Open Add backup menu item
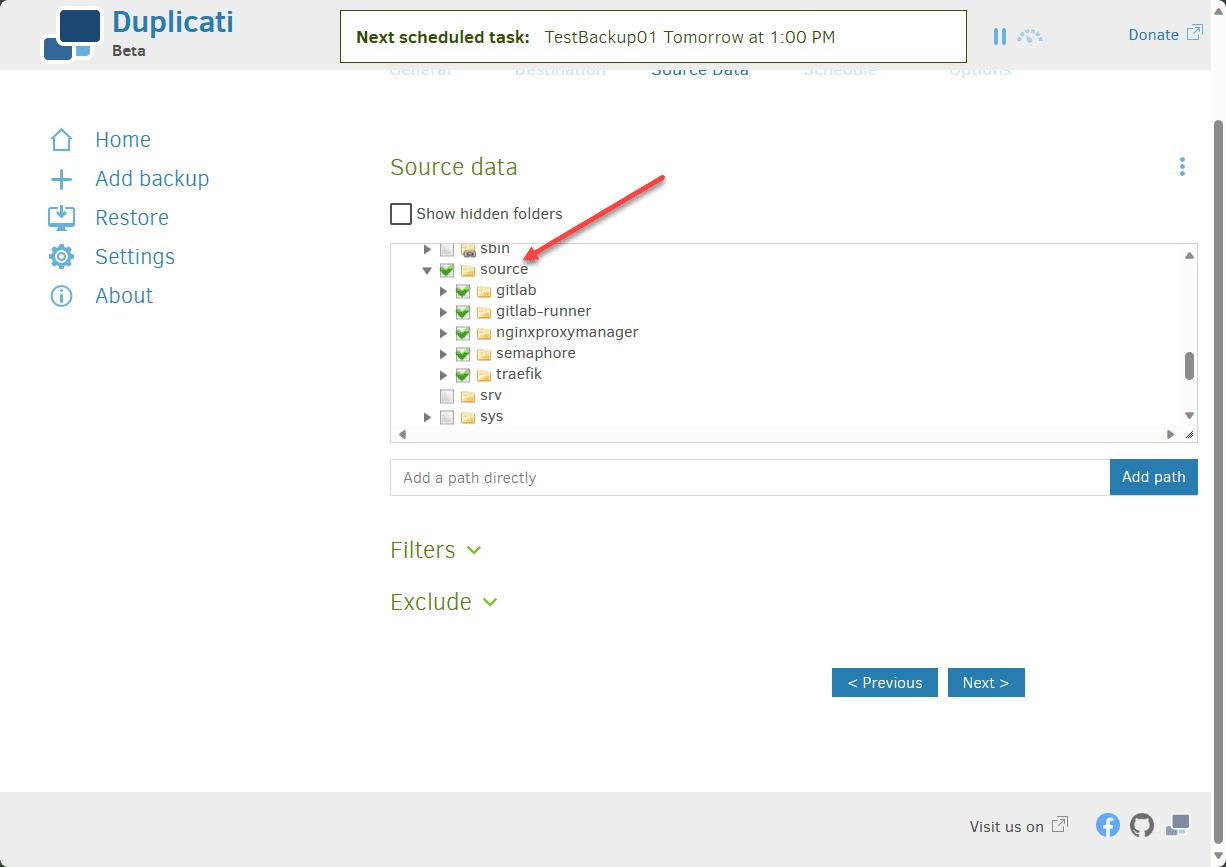Screen dimensions: 1226x867 pyautogui.click(x=152, y=179)
